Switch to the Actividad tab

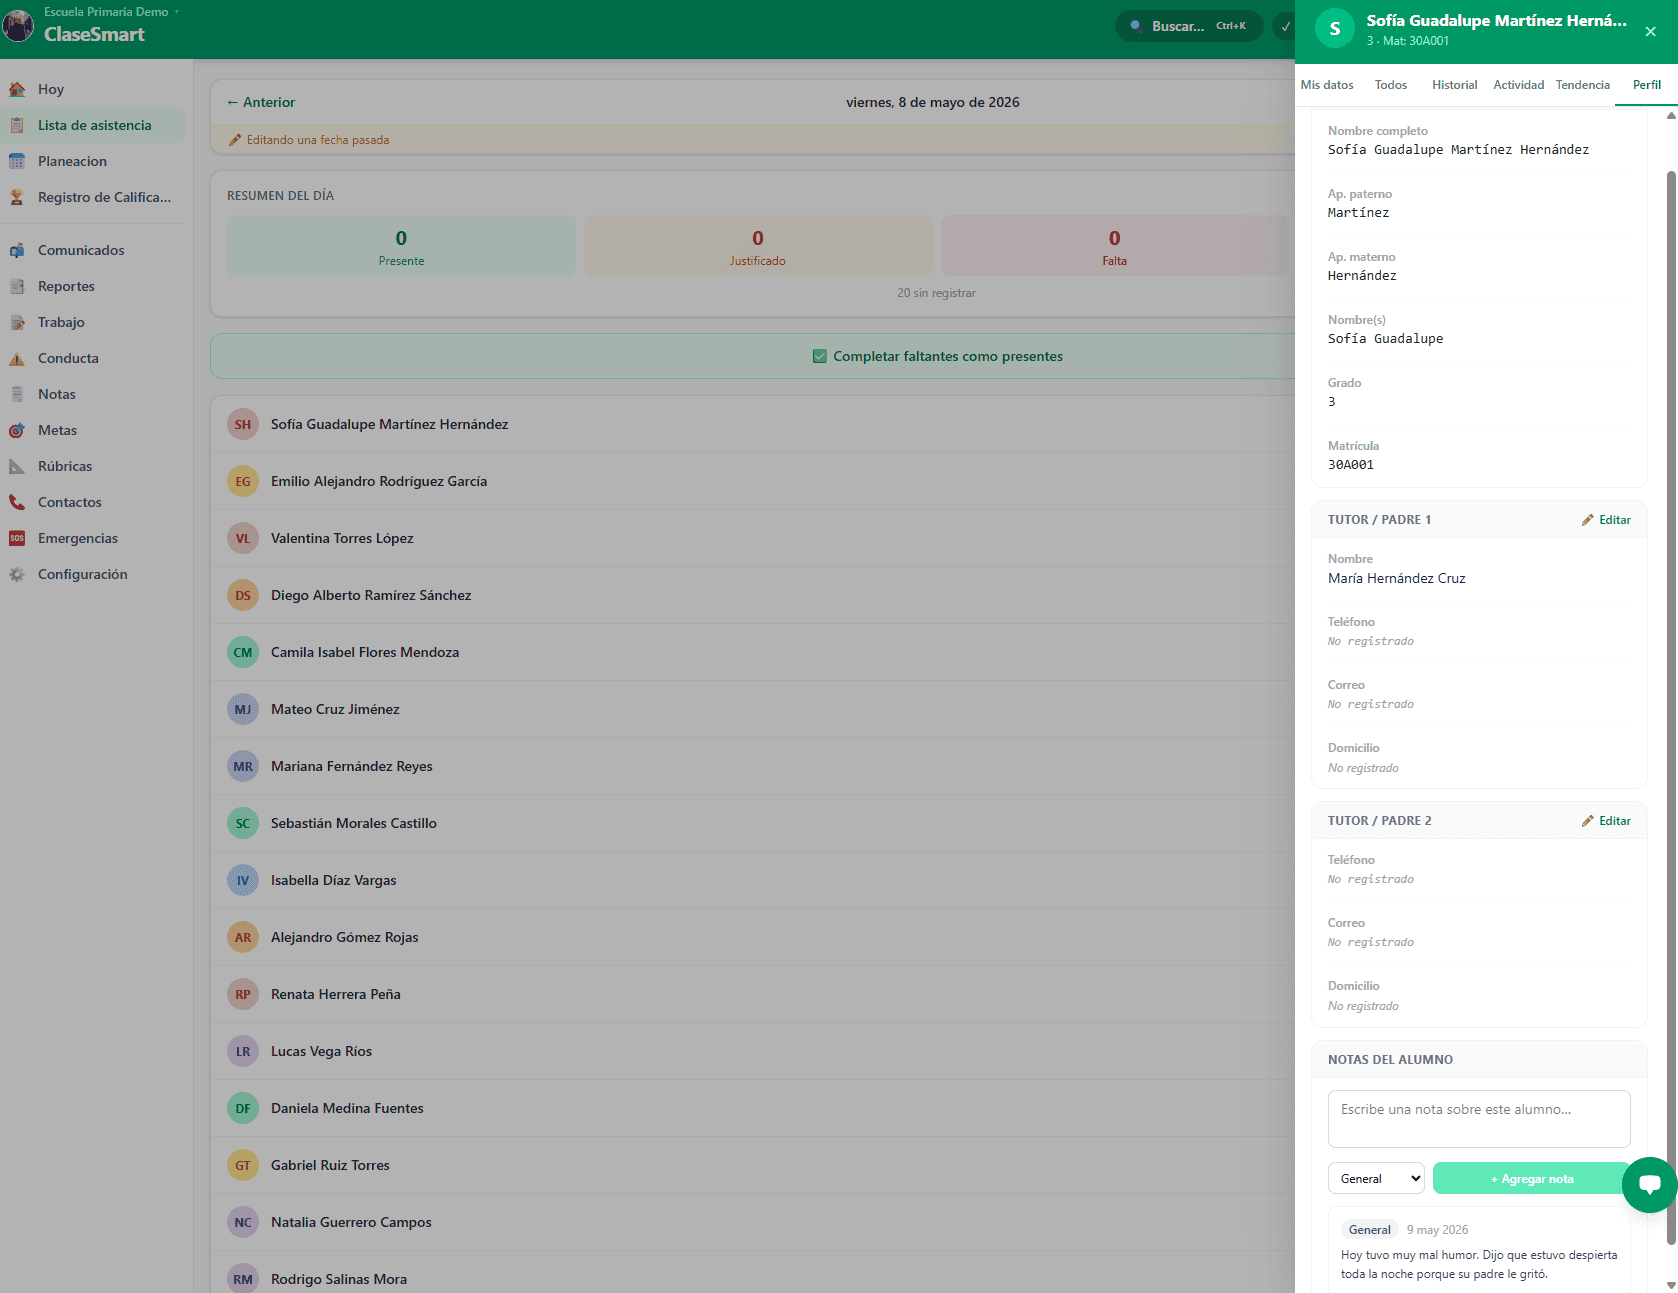(x=1518, y=85)
